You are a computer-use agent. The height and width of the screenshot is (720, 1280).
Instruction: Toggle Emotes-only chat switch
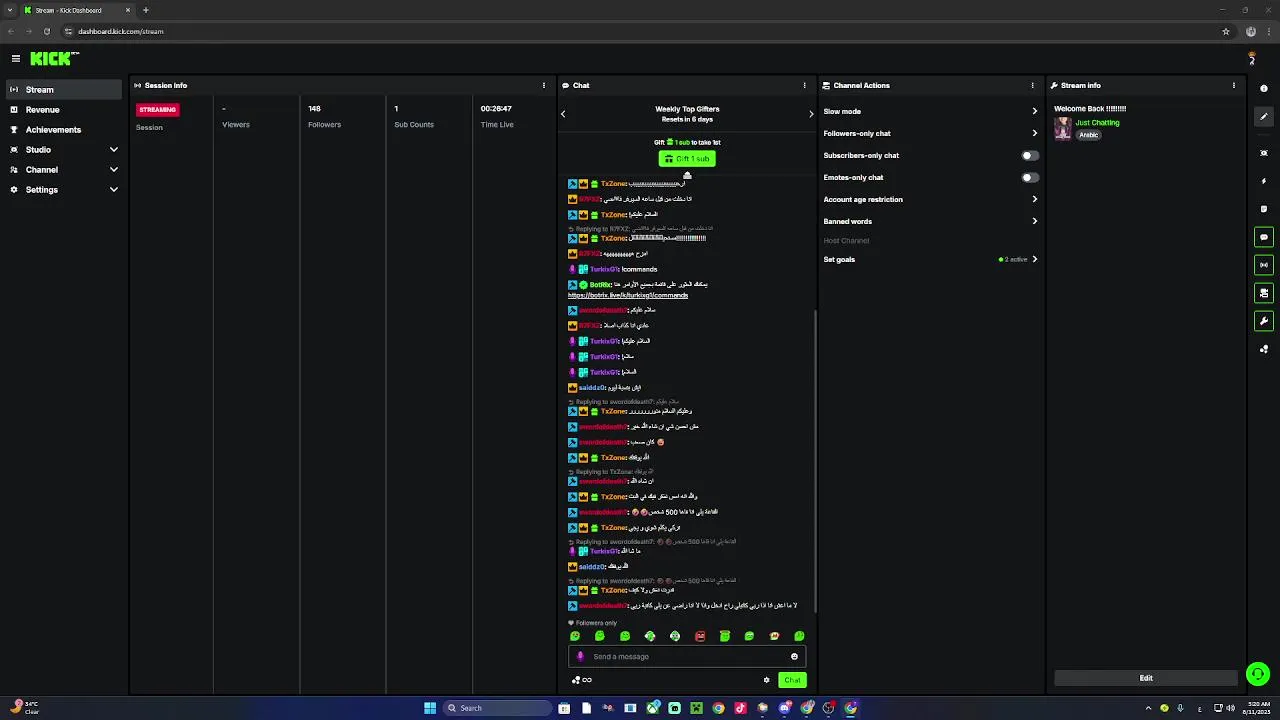tap(1030, 177)
